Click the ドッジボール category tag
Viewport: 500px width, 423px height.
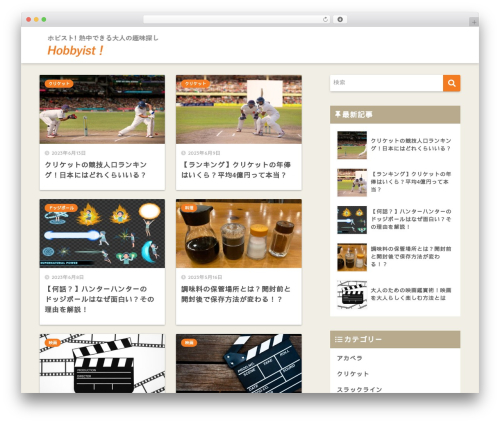coord(61,208)
